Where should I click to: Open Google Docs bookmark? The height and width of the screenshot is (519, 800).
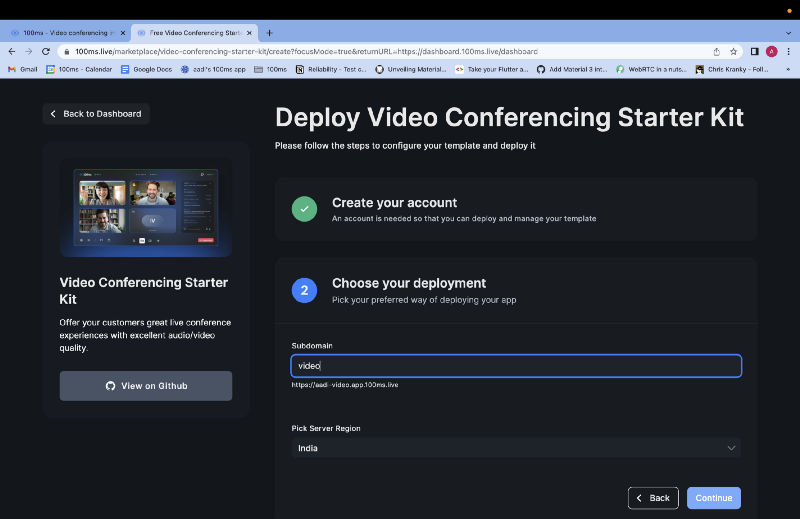[x=146, y=69]
